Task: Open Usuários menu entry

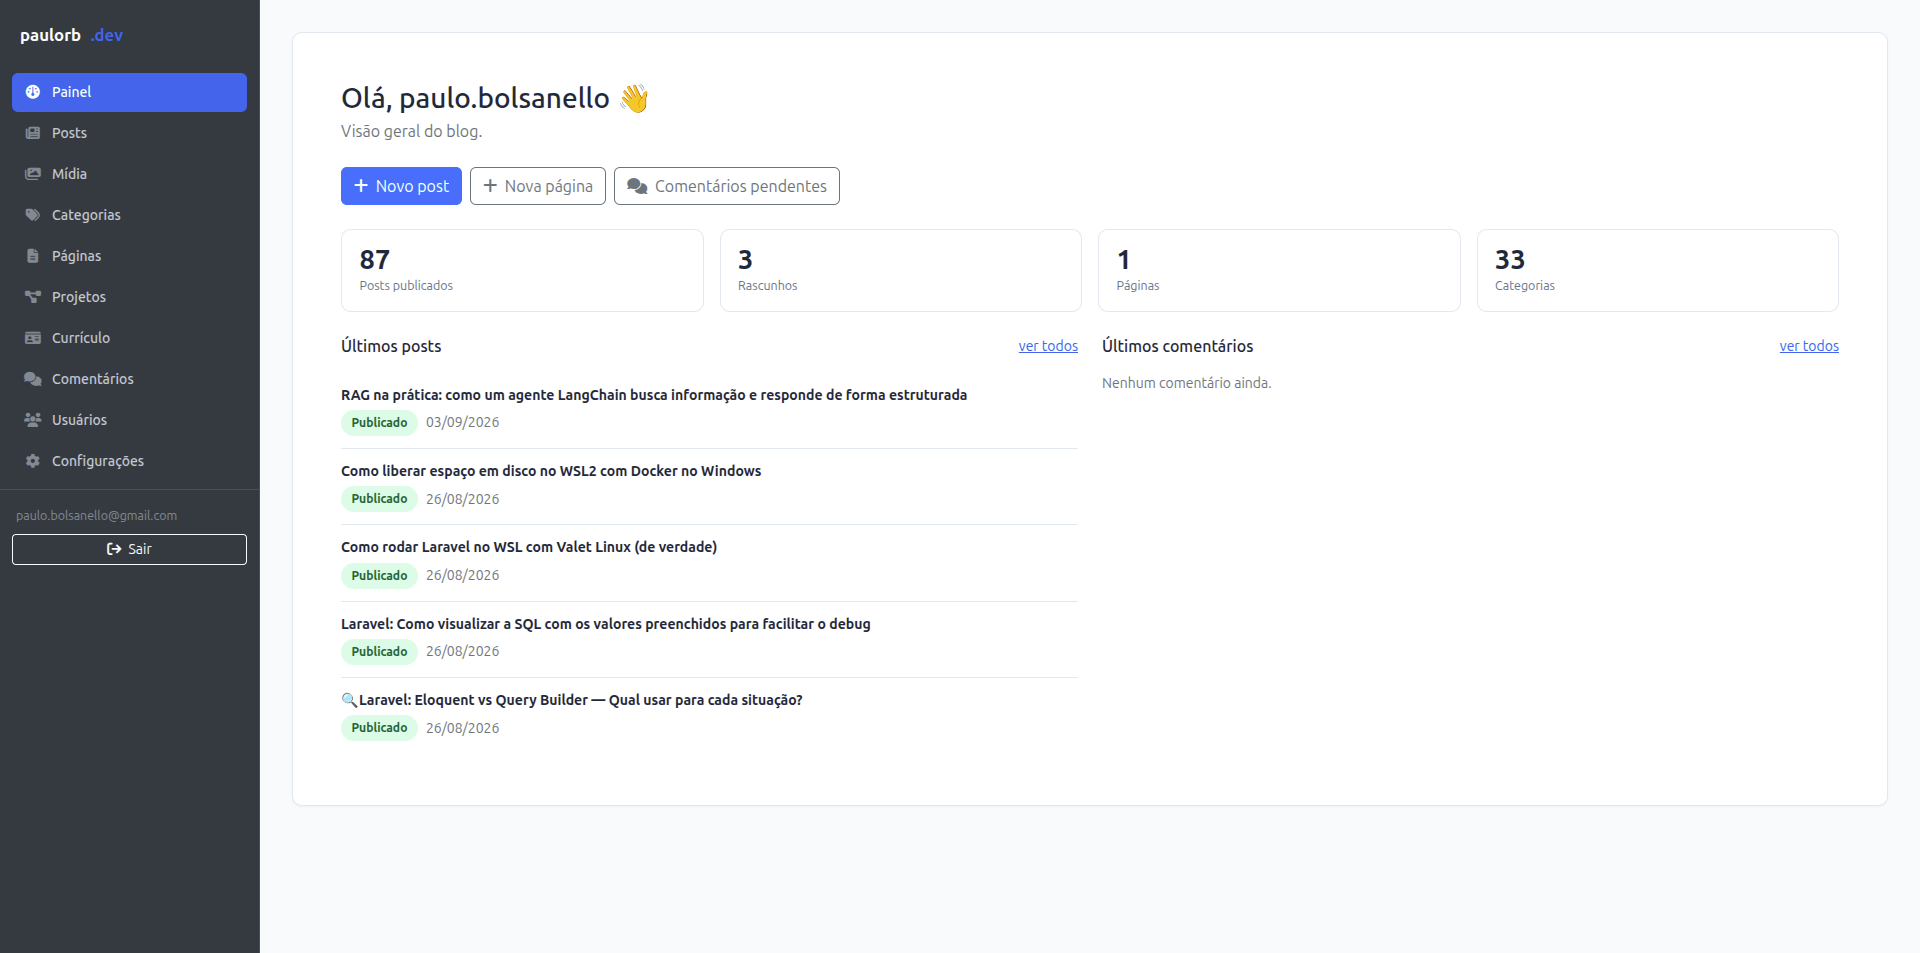Action: tap(129, 420)
